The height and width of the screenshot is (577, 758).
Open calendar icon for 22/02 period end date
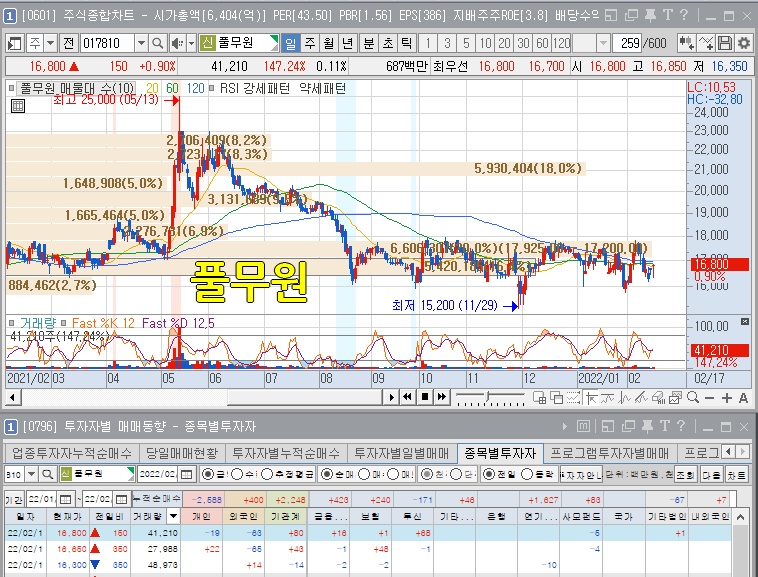point(121,499)
